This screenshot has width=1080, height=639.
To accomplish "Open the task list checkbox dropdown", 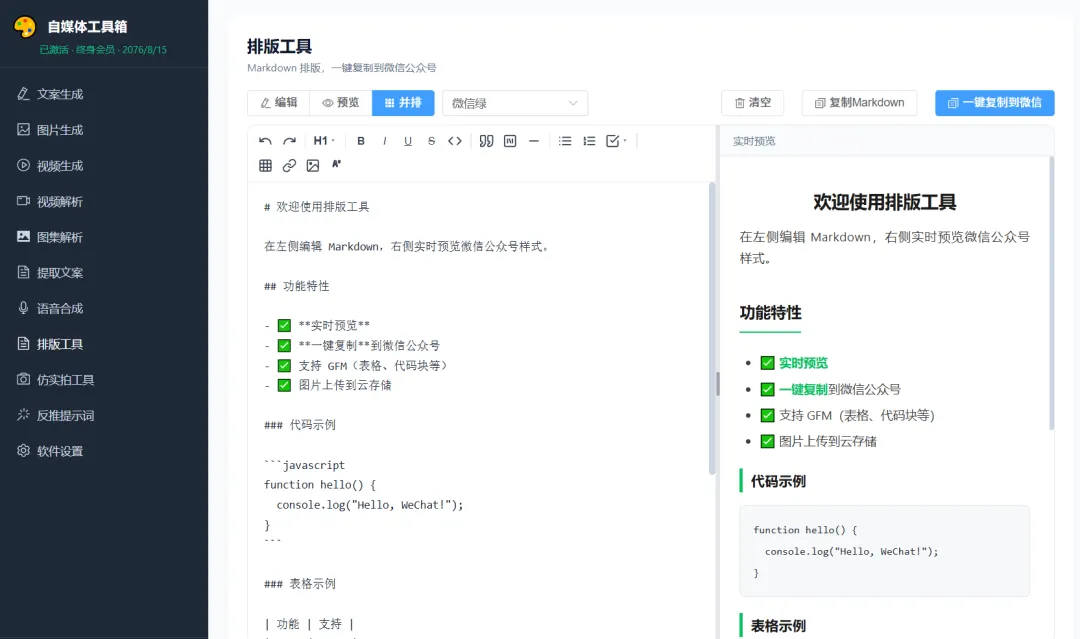I will click(616, 141).
